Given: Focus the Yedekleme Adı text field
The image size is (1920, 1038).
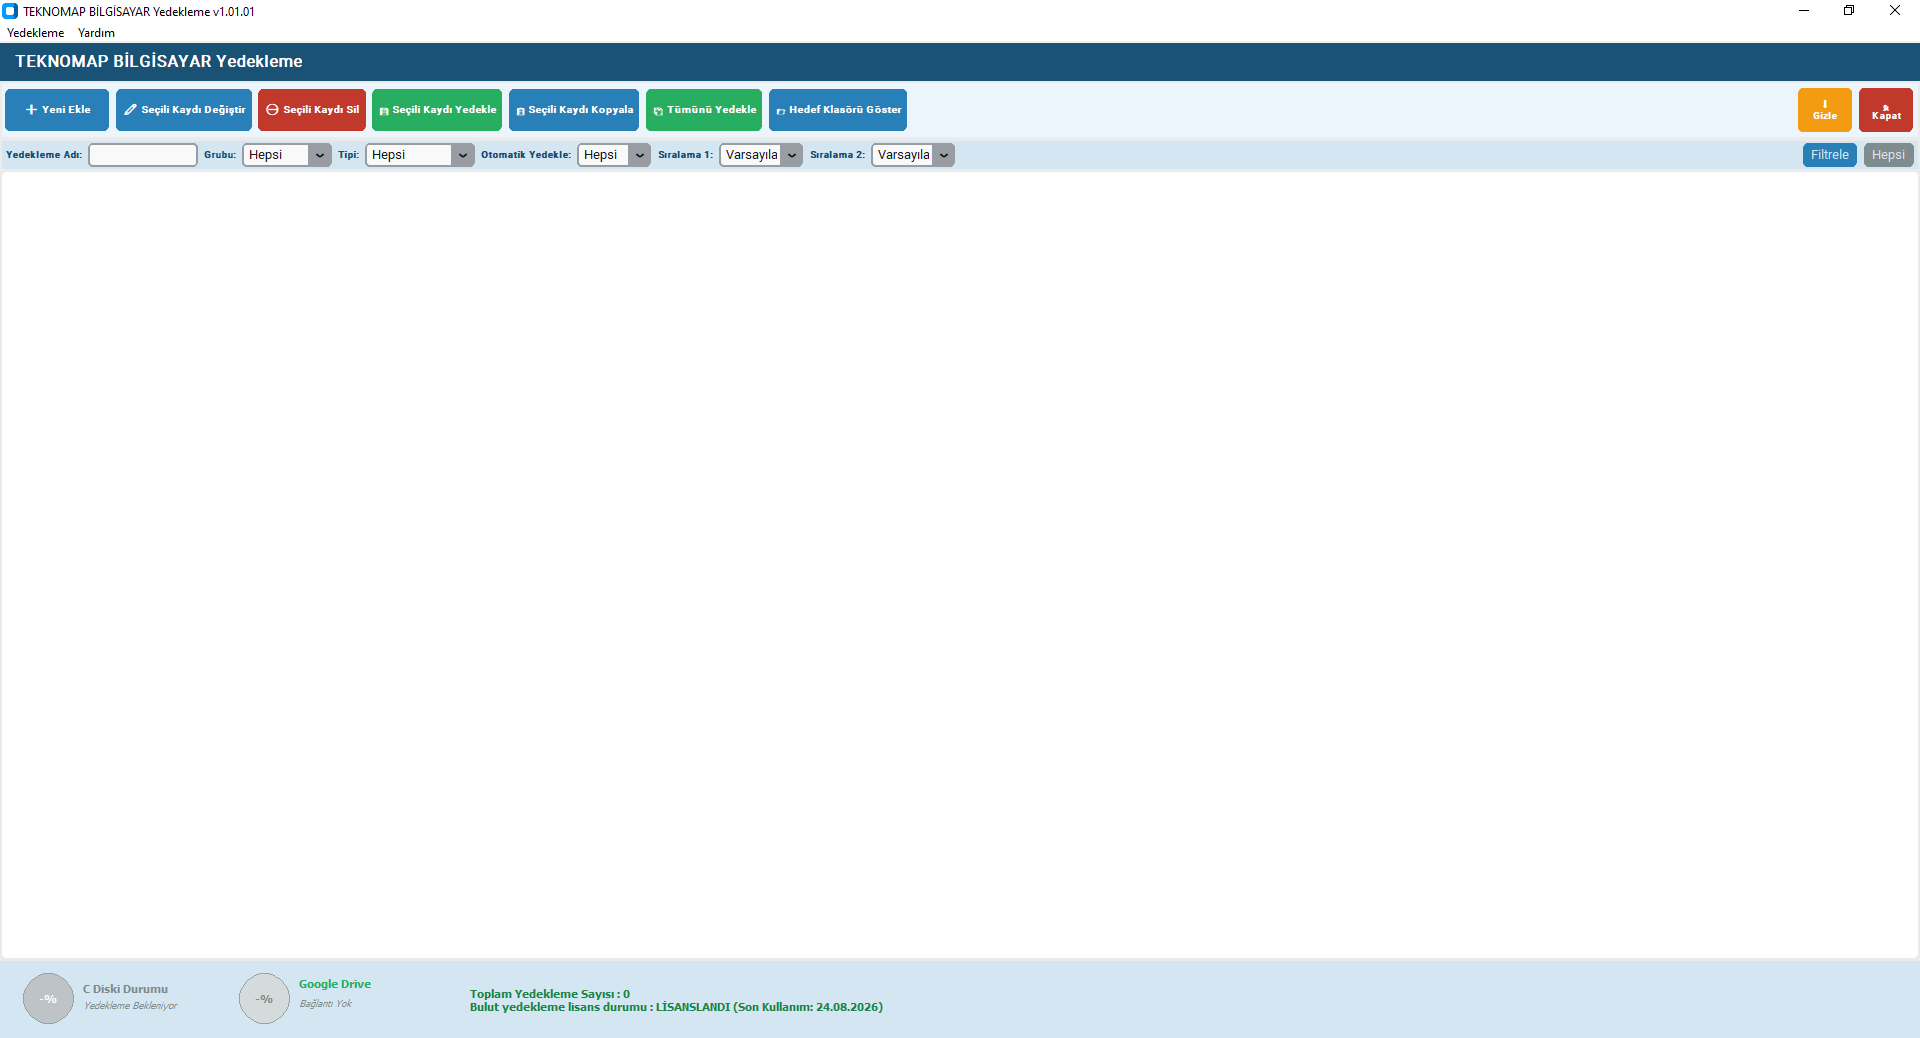Looking at the screenshot, I should 143,155.
